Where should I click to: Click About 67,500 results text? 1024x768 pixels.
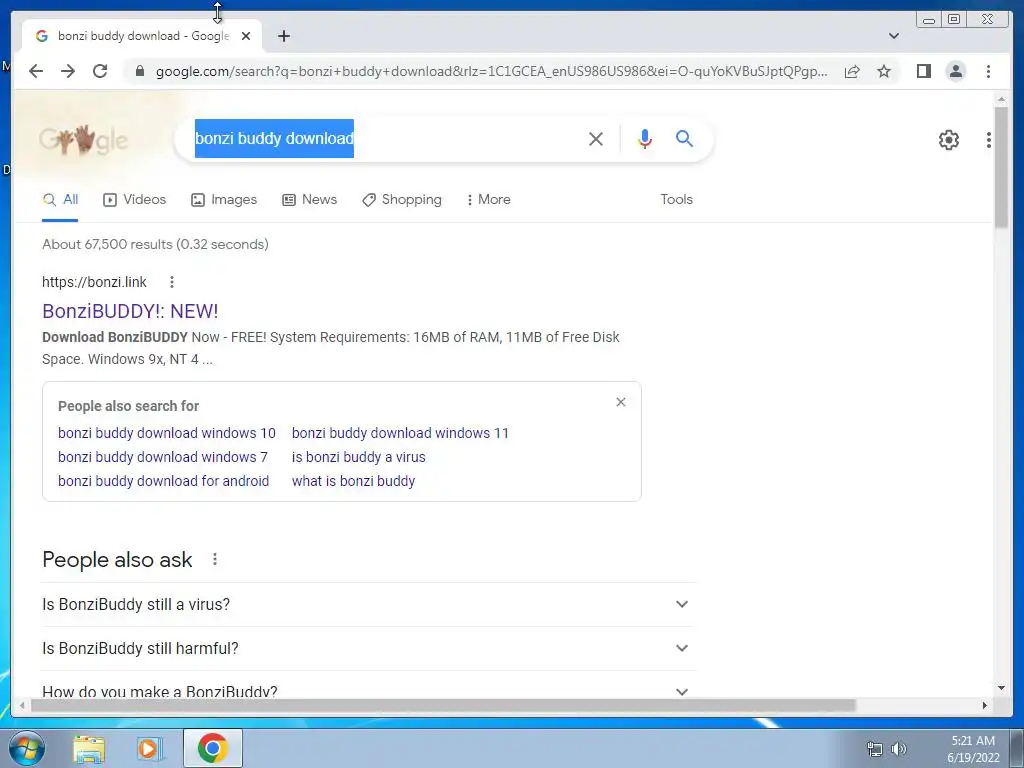tap(155, 244)
